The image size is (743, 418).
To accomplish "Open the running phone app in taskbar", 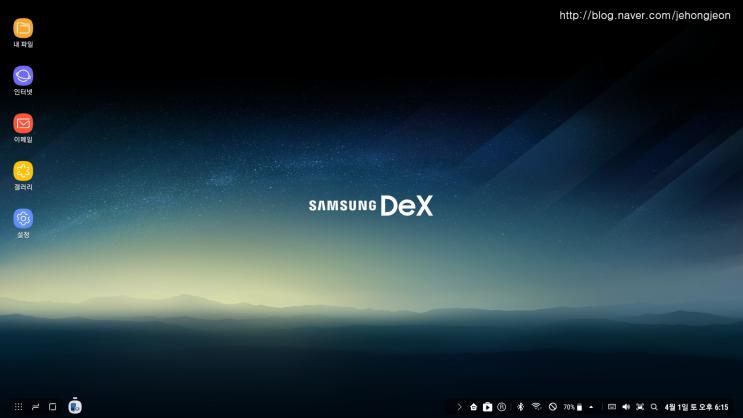I will click(x=75, y=406).
